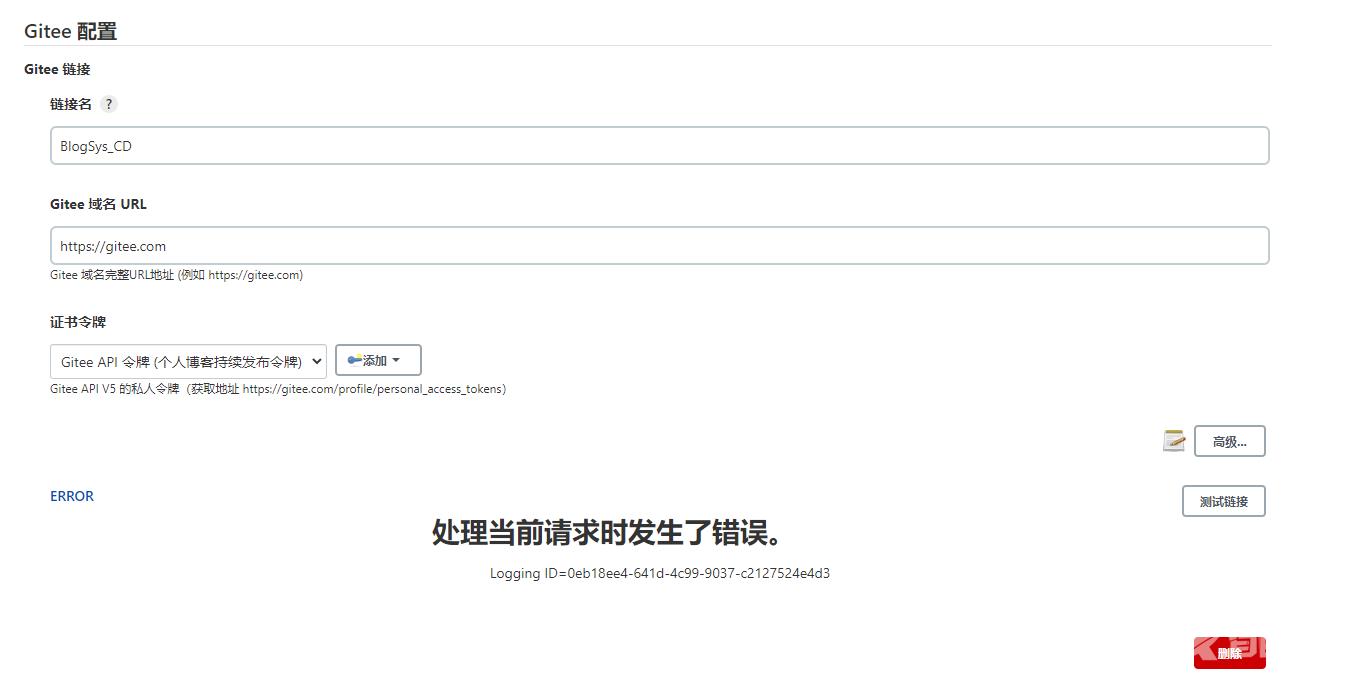Click the Gitee 域名 URL field label
Screen dimensions: 1364x685
tap(98, 204)
